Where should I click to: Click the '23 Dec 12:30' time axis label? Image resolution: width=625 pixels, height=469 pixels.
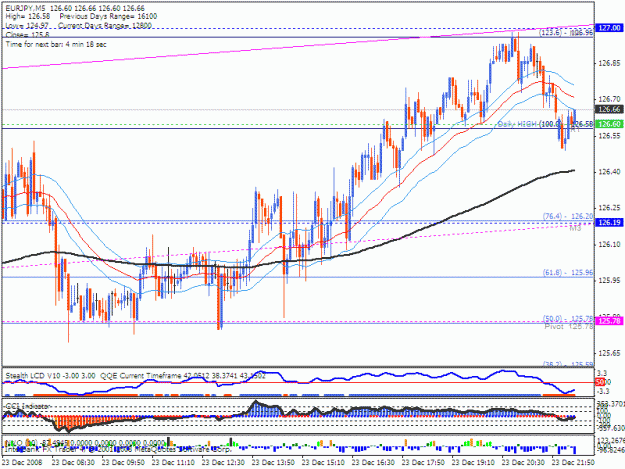[223, 463]
